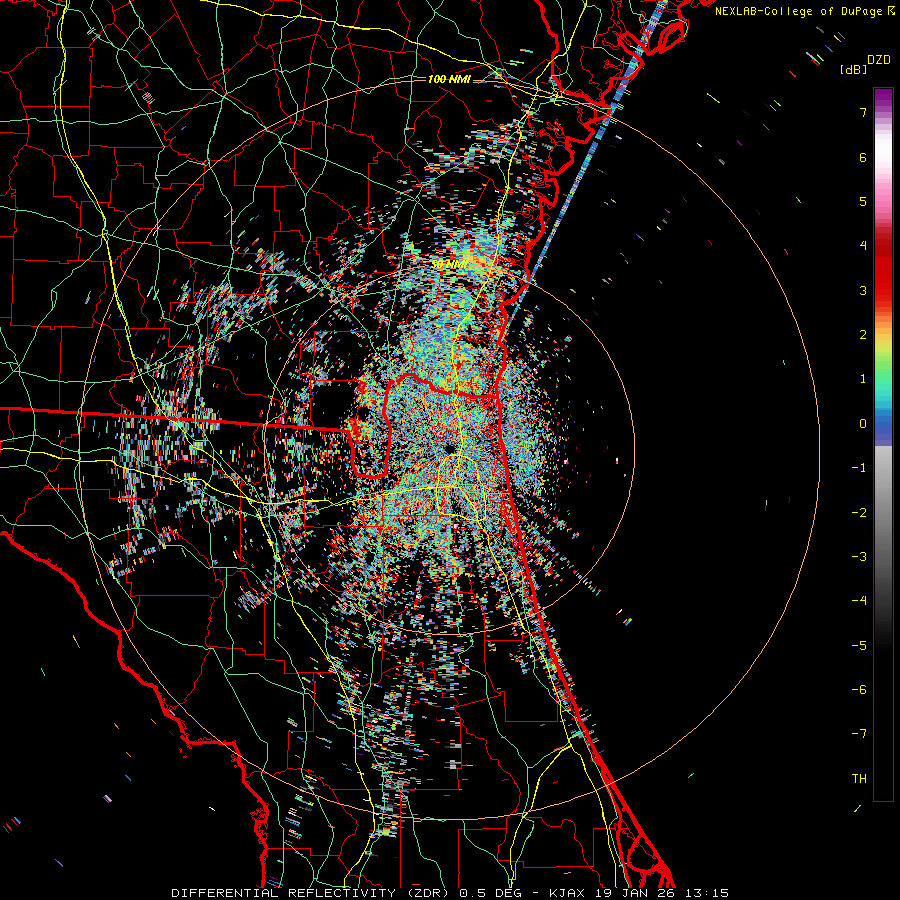Click the red segment of the color bar

click(883, 276)
